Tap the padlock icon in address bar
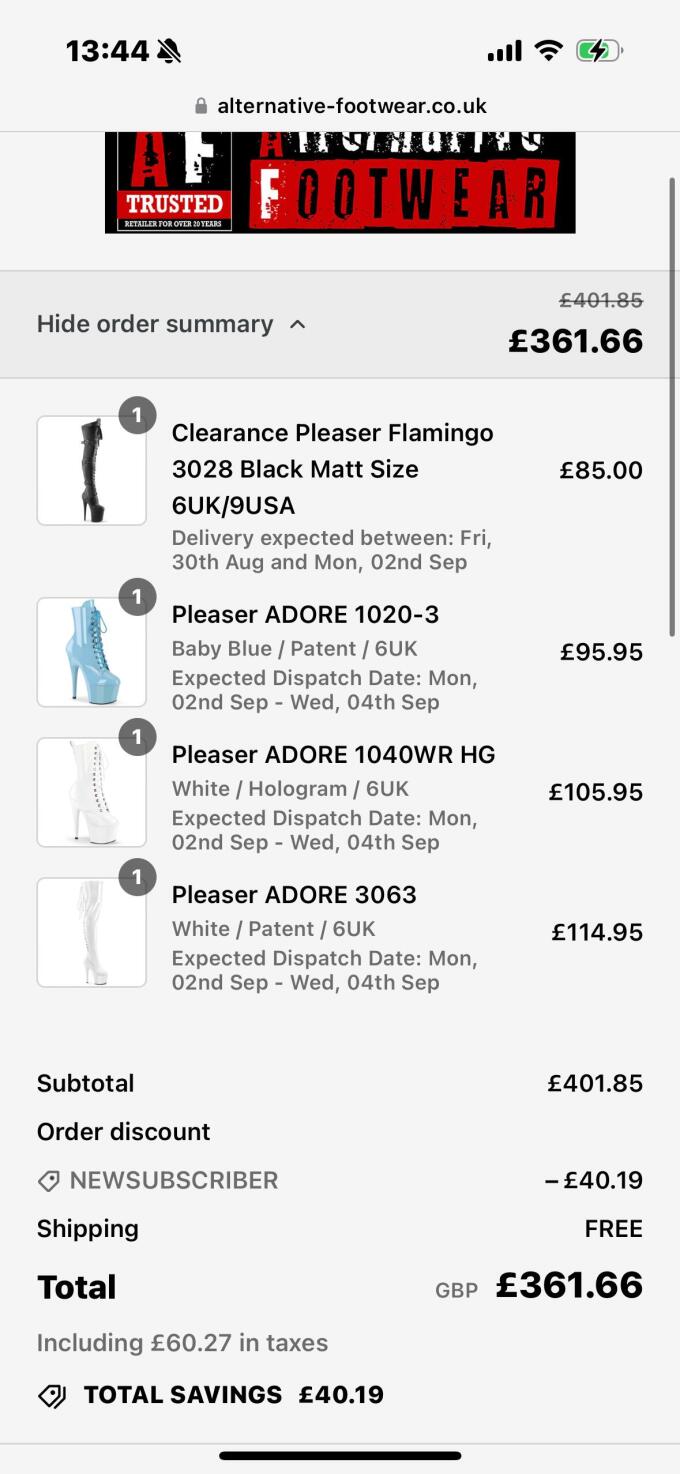Image resolution: width=680 pixels, height=1474 pixels. click(x=201, y=106)
